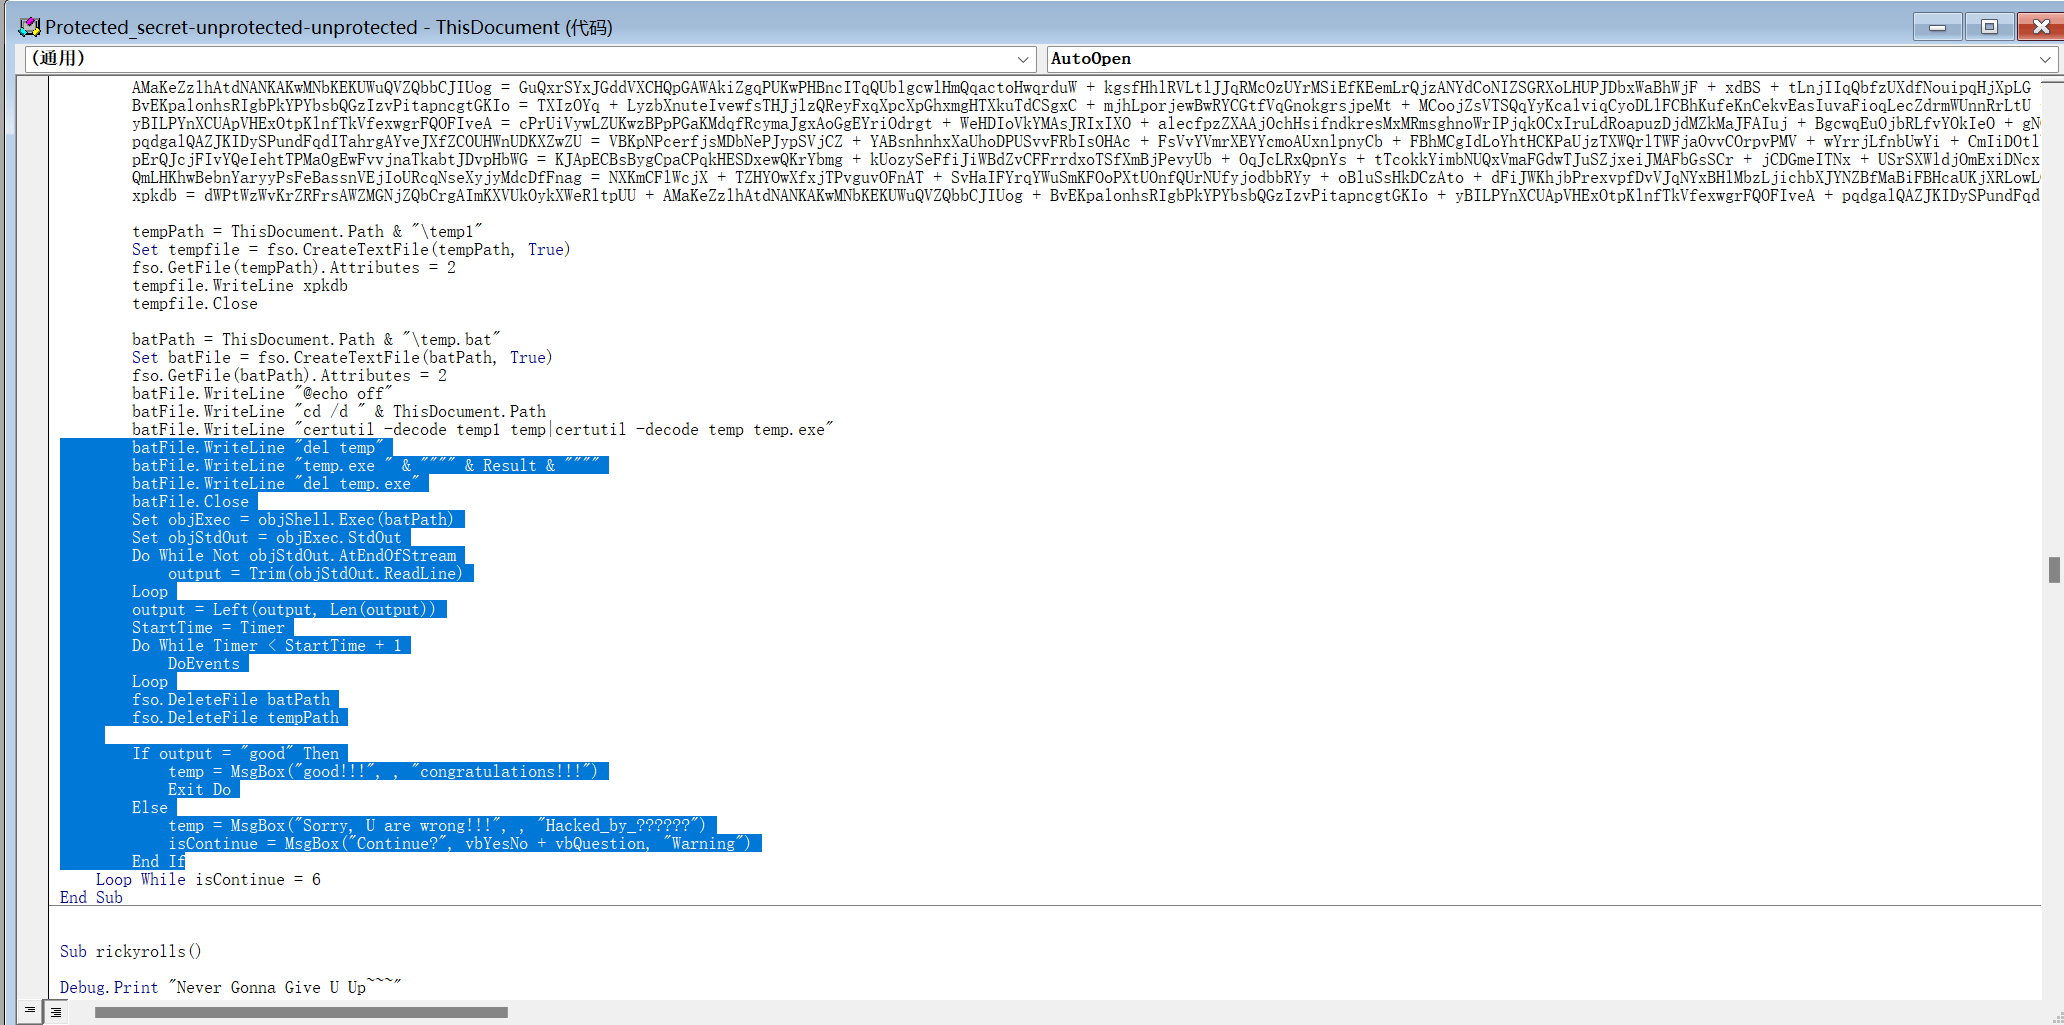The height and width of the screenshot is (1025, 2064).
Task: Click the vertical scrollbar thumb on the right
Action: coord(2054,570)
